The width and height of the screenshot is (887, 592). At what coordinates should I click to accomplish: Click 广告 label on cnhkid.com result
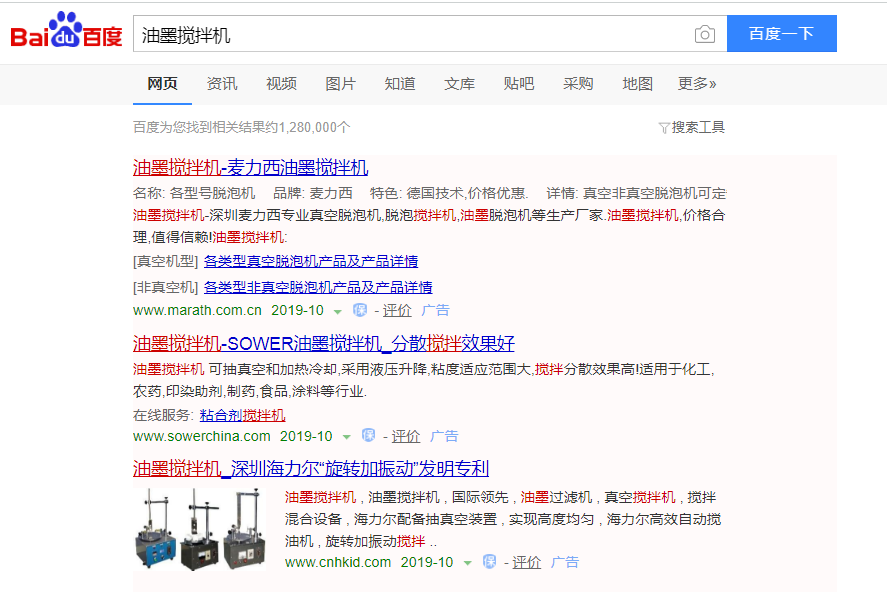click(x=565, y=562)
